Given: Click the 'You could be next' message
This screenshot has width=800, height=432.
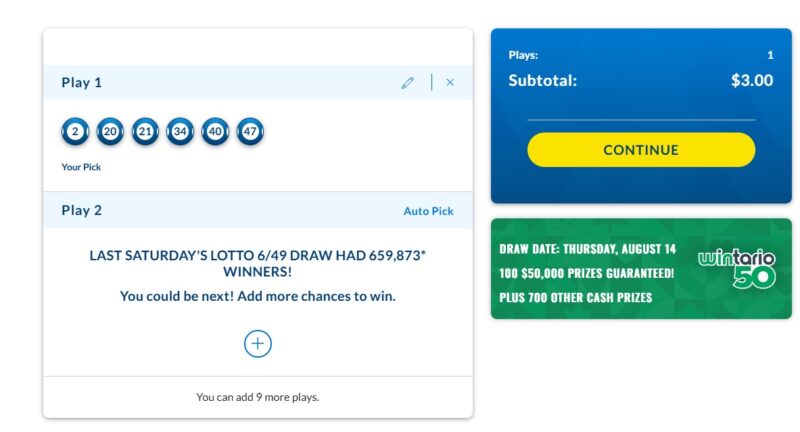Looking at the screenshot, I should click(258, 296).
